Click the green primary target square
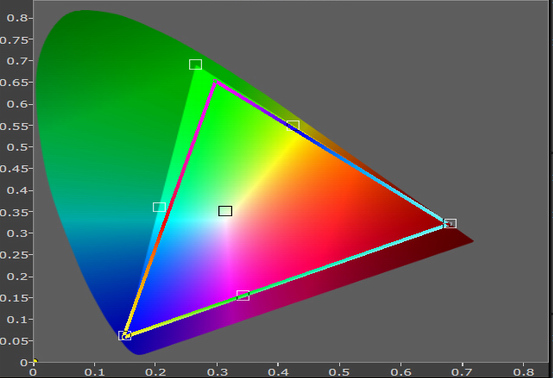 195,65
